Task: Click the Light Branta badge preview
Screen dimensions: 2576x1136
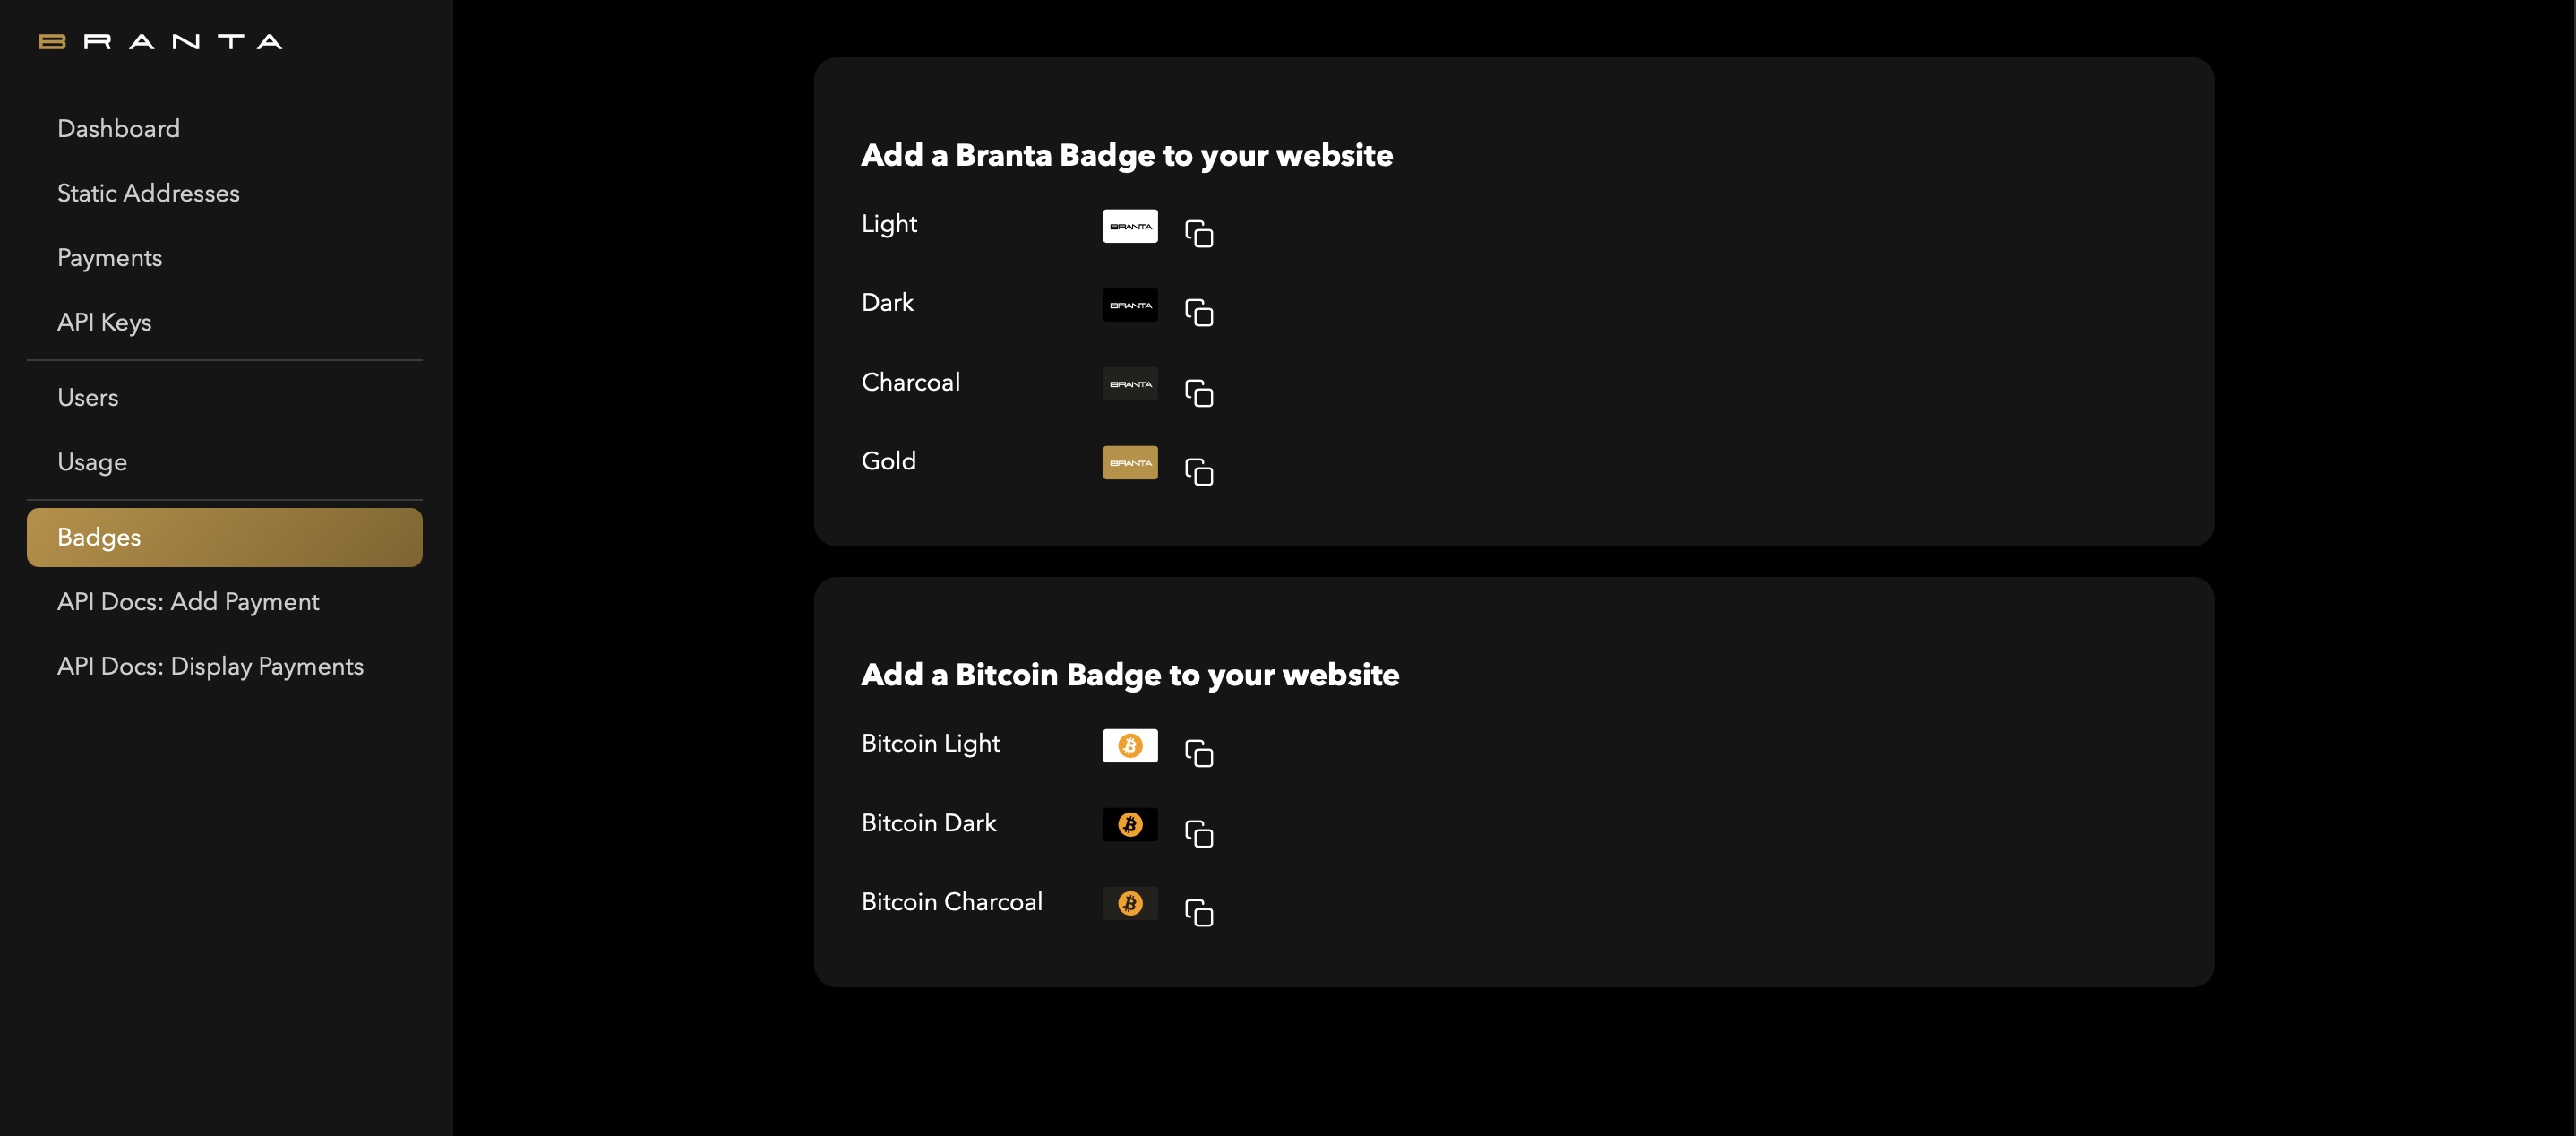Action: 1130,226
